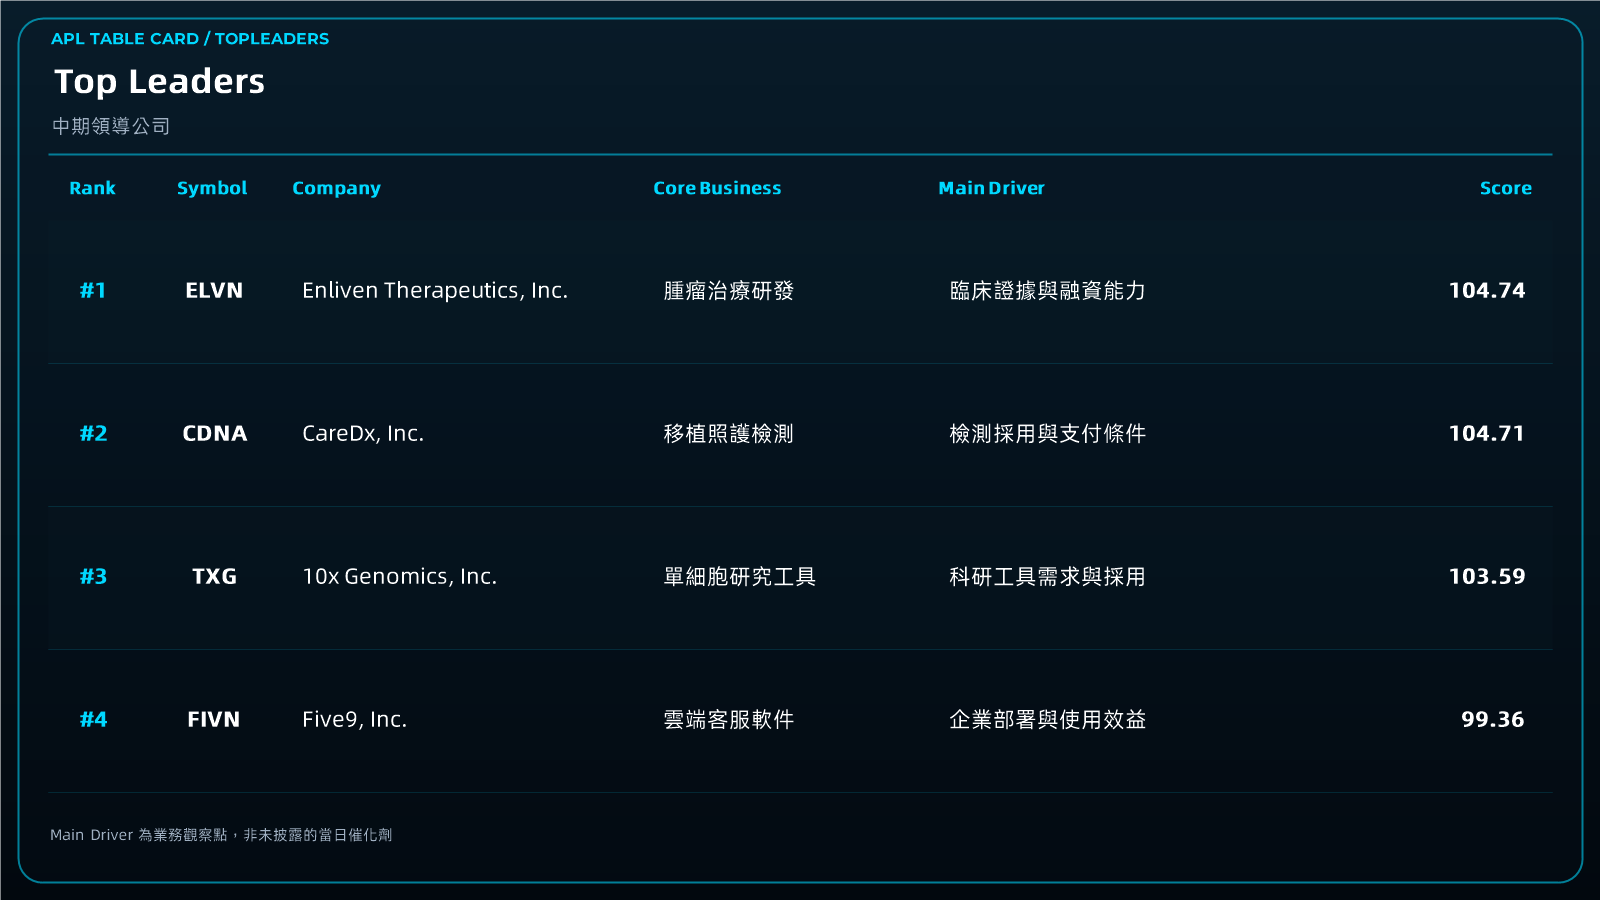Click the Rank column header

point(92,188)
